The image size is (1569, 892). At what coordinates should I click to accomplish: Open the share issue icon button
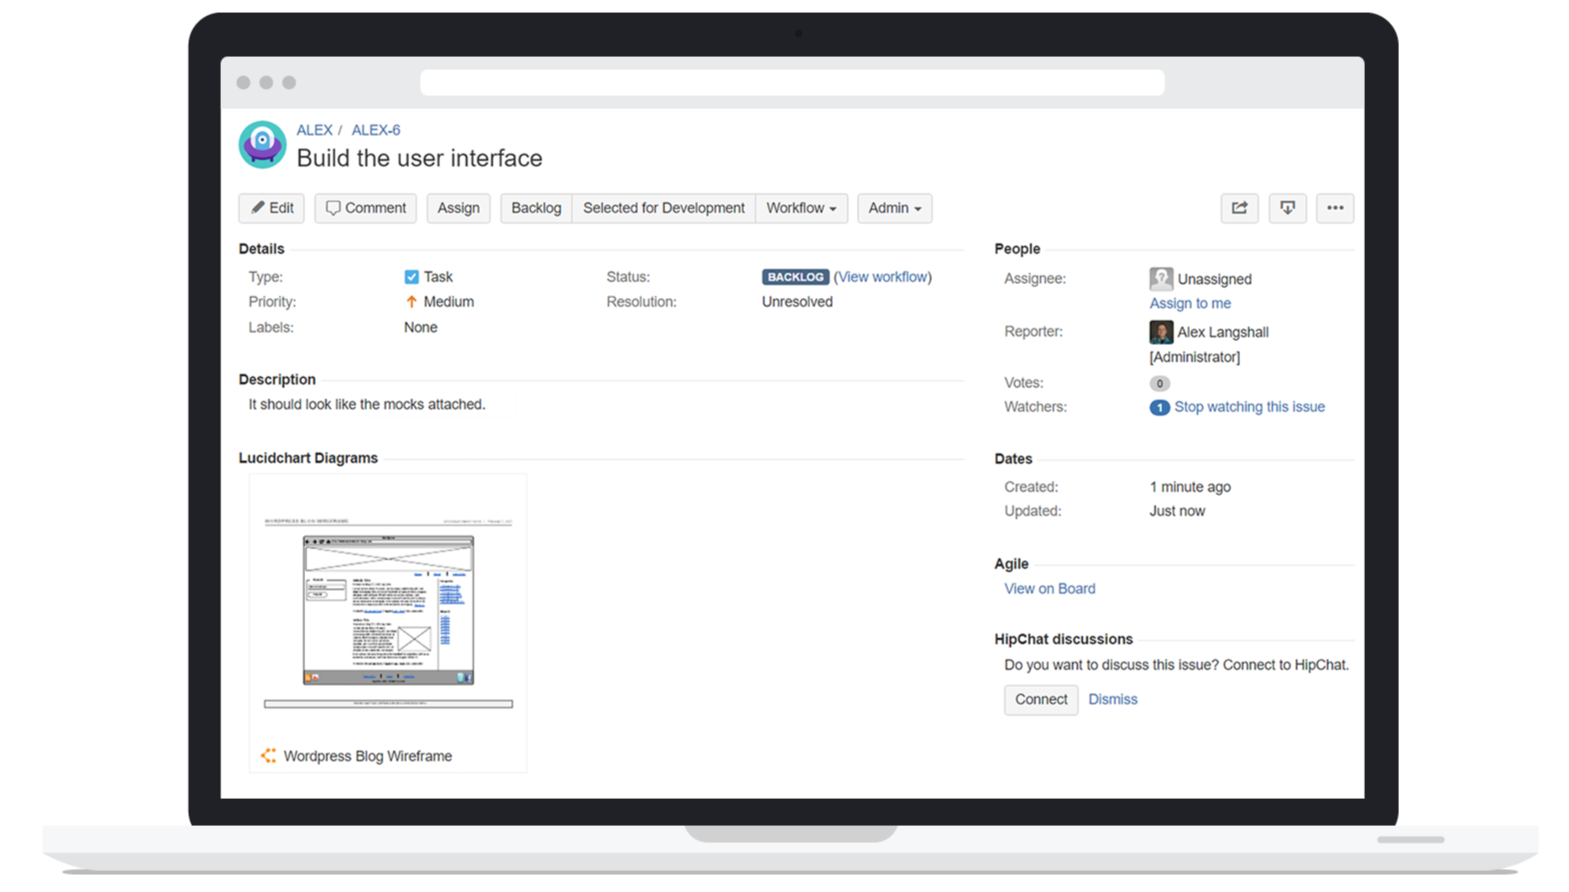point(1239,208)
